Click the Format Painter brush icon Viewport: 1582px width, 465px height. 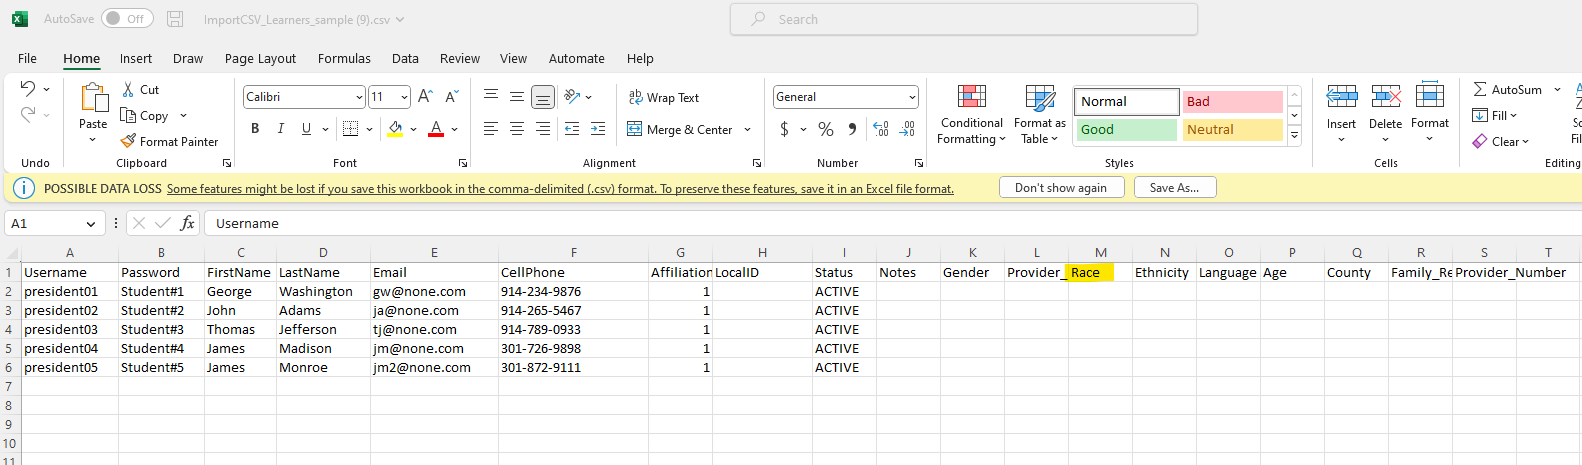click(128, 142)
